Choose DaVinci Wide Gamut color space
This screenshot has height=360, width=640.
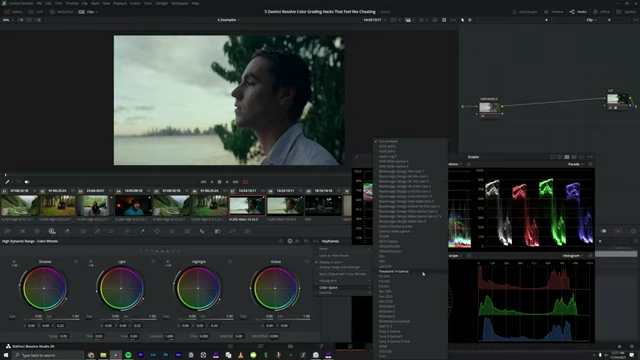[x=410, y=231]
